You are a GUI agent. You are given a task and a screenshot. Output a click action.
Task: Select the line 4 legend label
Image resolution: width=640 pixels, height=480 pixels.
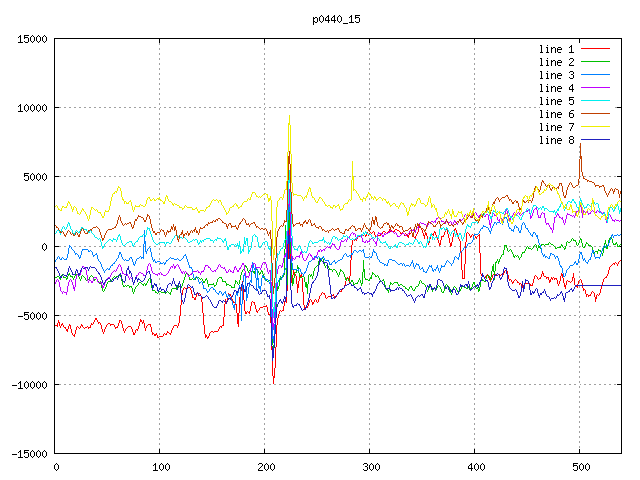coord(556,88)
